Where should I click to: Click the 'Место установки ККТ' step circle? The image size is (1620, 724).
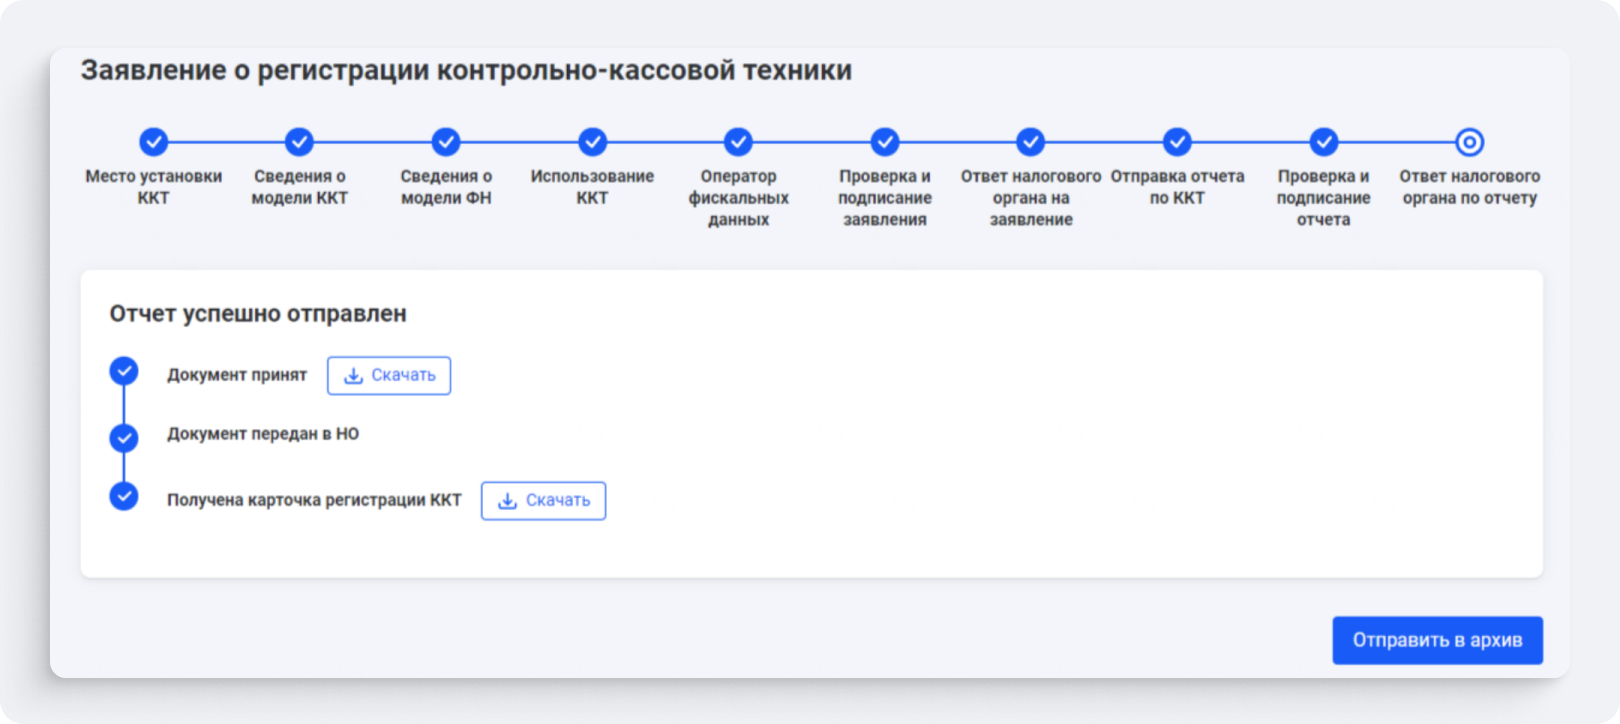(153, 142)
